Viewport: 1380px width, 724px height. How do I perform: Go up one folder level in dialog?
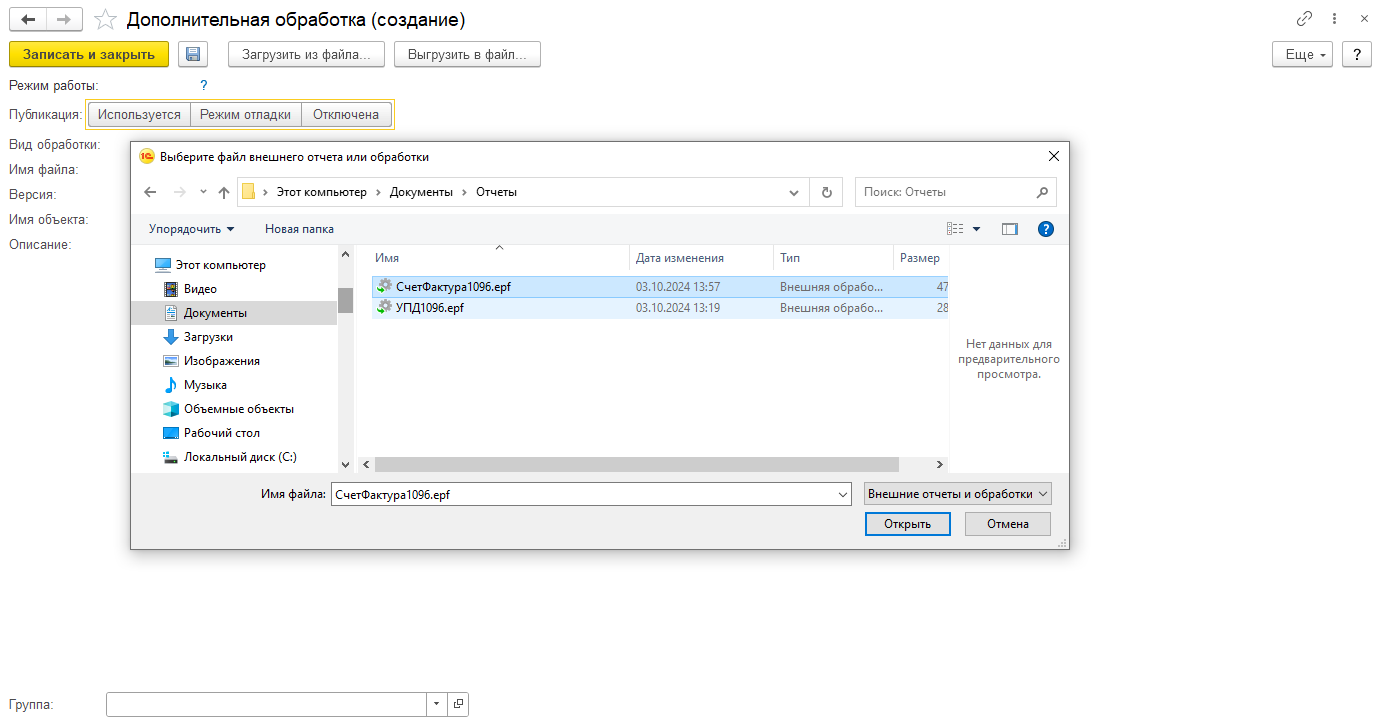point(224,192)
